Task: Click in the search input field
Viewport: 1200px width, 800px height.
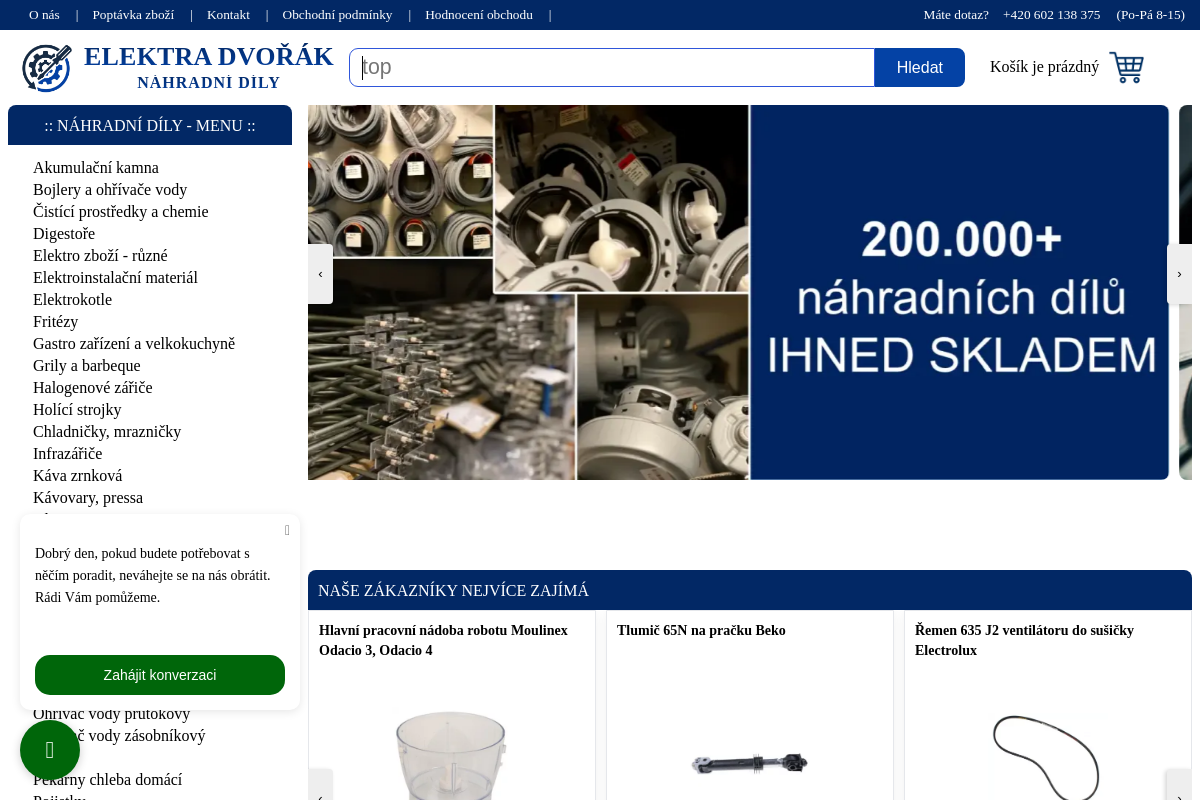Action: click(x=612, y=67)
